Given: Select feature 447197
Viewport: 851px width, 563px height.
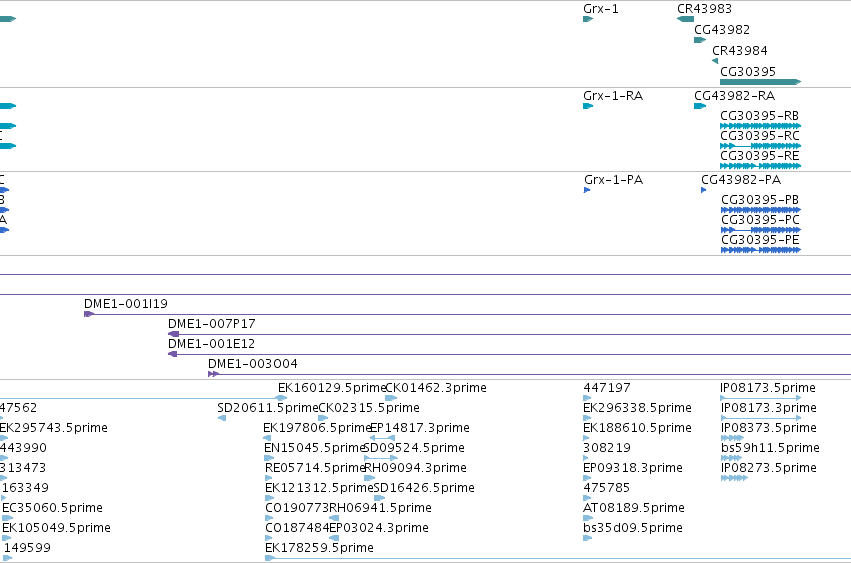Looking at the screenshot, I should (x=587, y=398).
